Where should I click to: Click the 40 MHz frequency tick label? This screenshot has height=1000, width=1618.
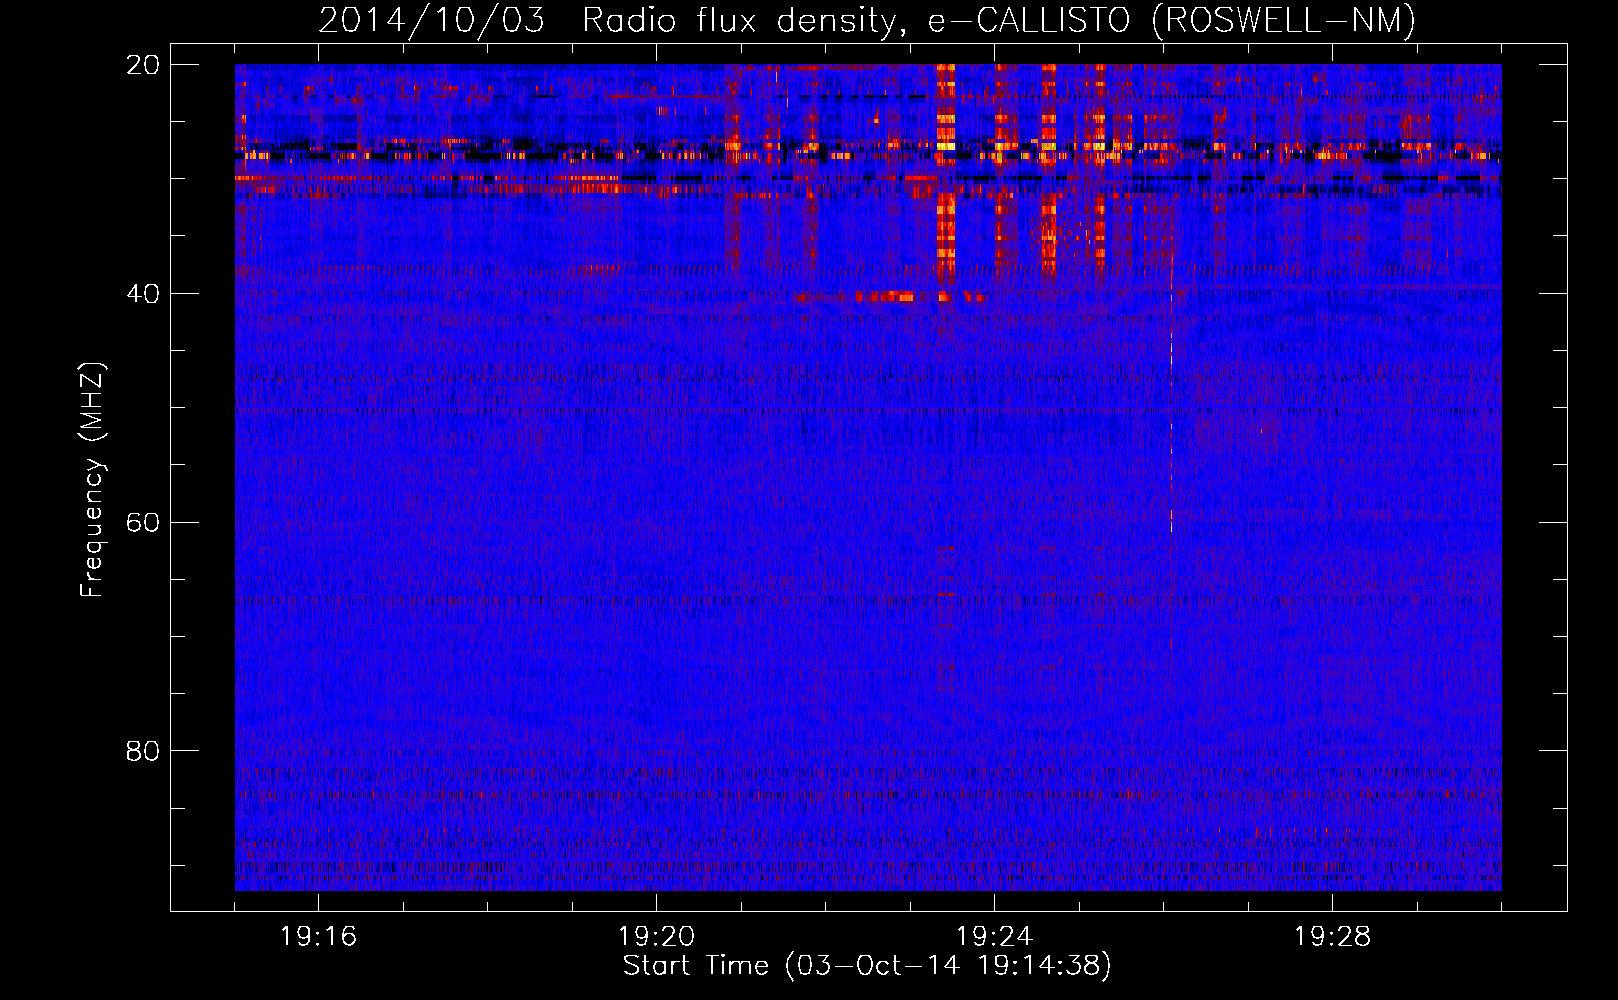[x=143, y=294]
